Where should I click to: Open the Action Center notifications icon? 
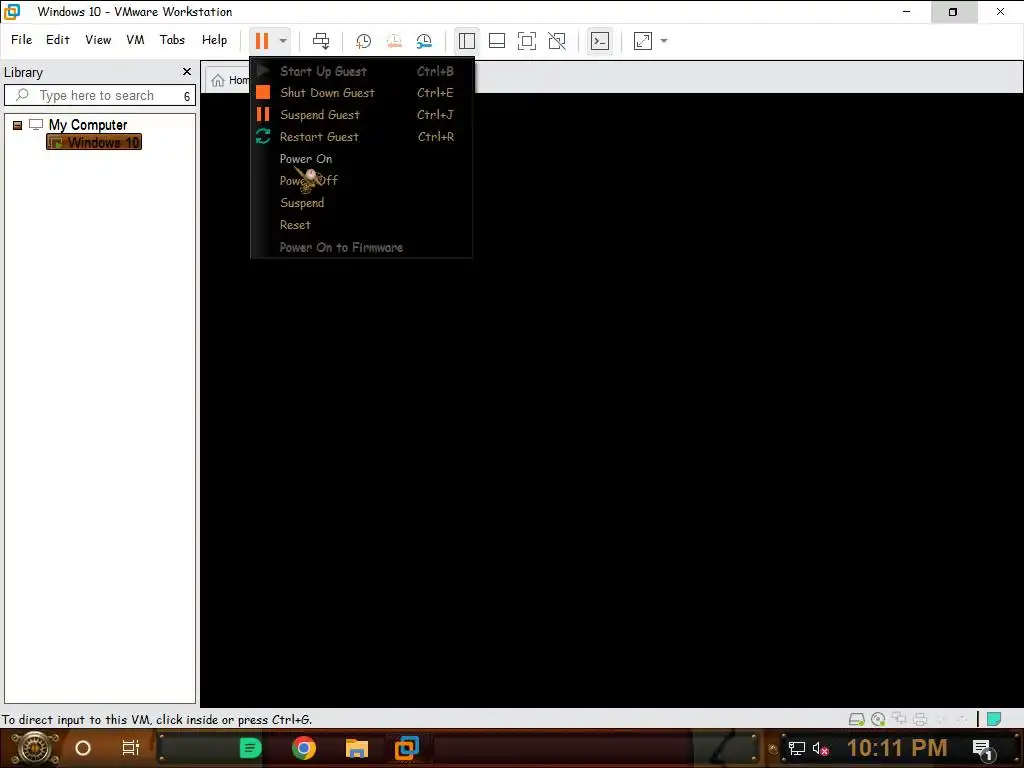[x=983, y=750]
